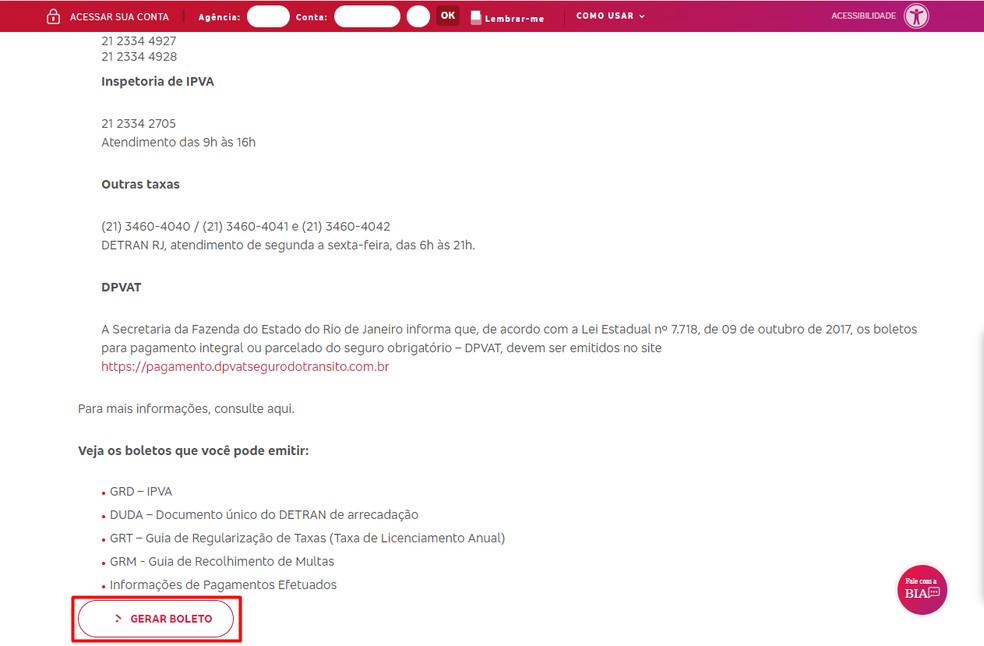
Task: Open the pagamento.dpvatsegurodotransito.com.br link
Action: click(245, 367)
